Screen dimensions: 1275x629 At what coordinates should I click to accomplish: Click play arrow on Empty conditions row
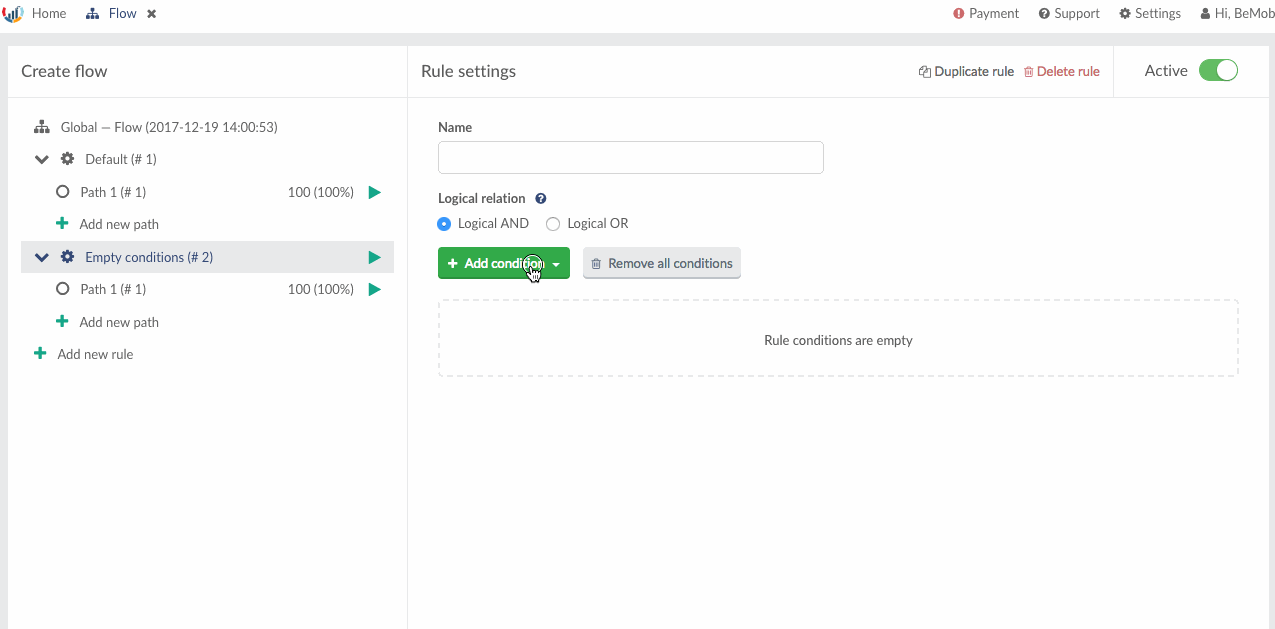coord(375,258)
